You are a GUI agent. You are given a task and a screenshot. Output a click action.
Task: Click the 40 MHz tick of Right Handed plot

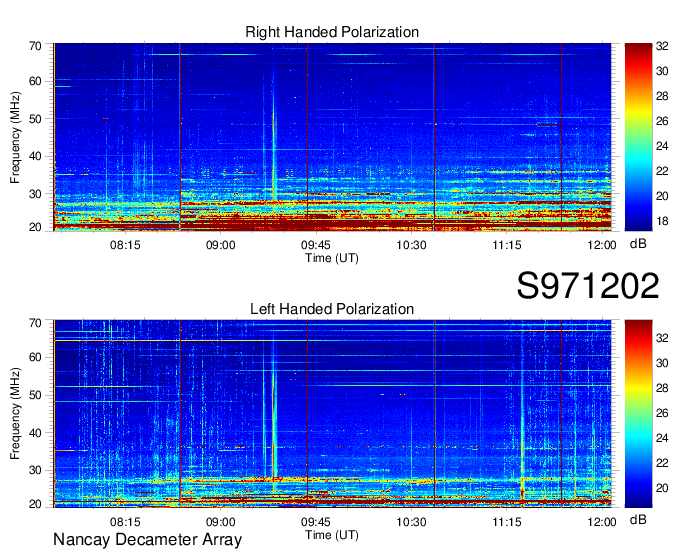[35, 156]
